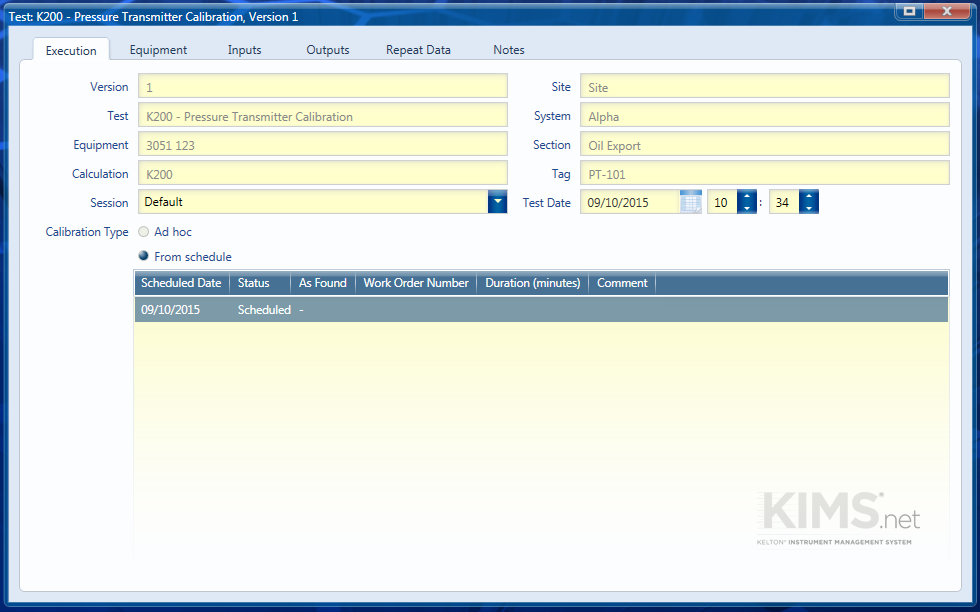Increase the test hour value
The width and height of the screenshot is (980, 612).
747,196
